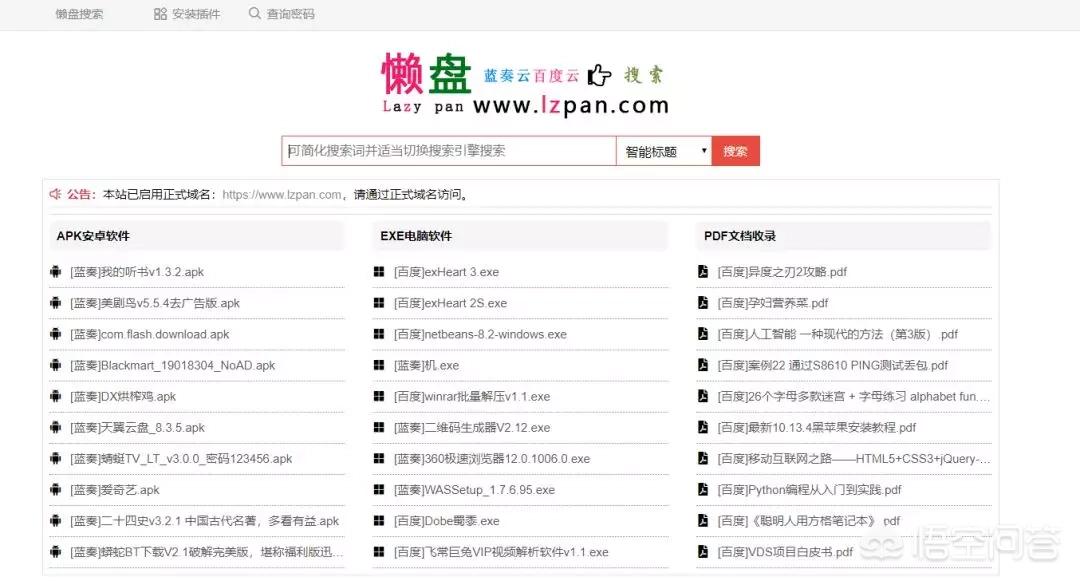This screenshot has width=1080, height=581.
Task: Open [蓝奏]WASSetup_1.7.6.95.exe
Action: coord(475,489)
